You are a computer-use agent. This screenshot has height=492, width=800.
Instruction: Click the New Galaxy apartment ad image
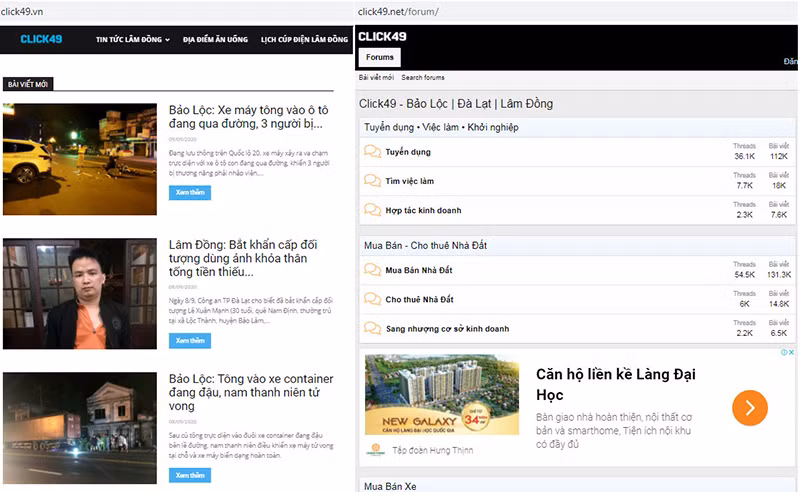pyautogui.click(x=442, y=395)
